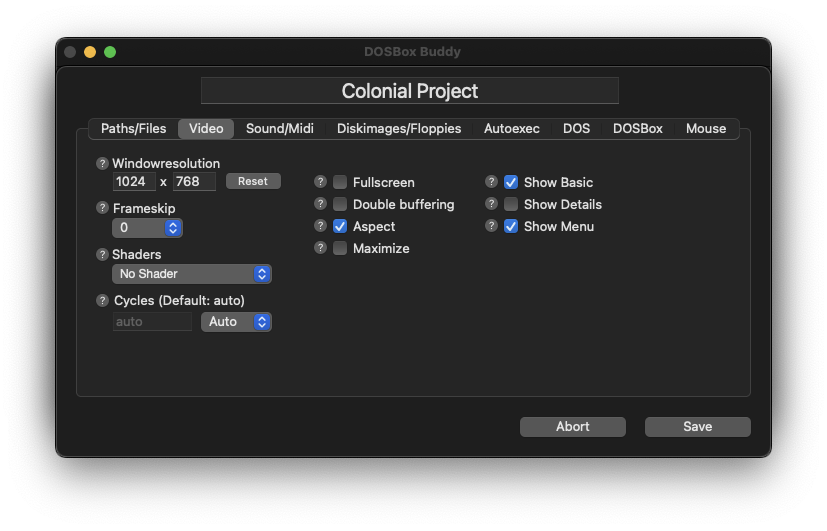The height and width of the screenshot is (531, 827).
Task: Open help icon beside Double buffering
Action: coord(320,204)
